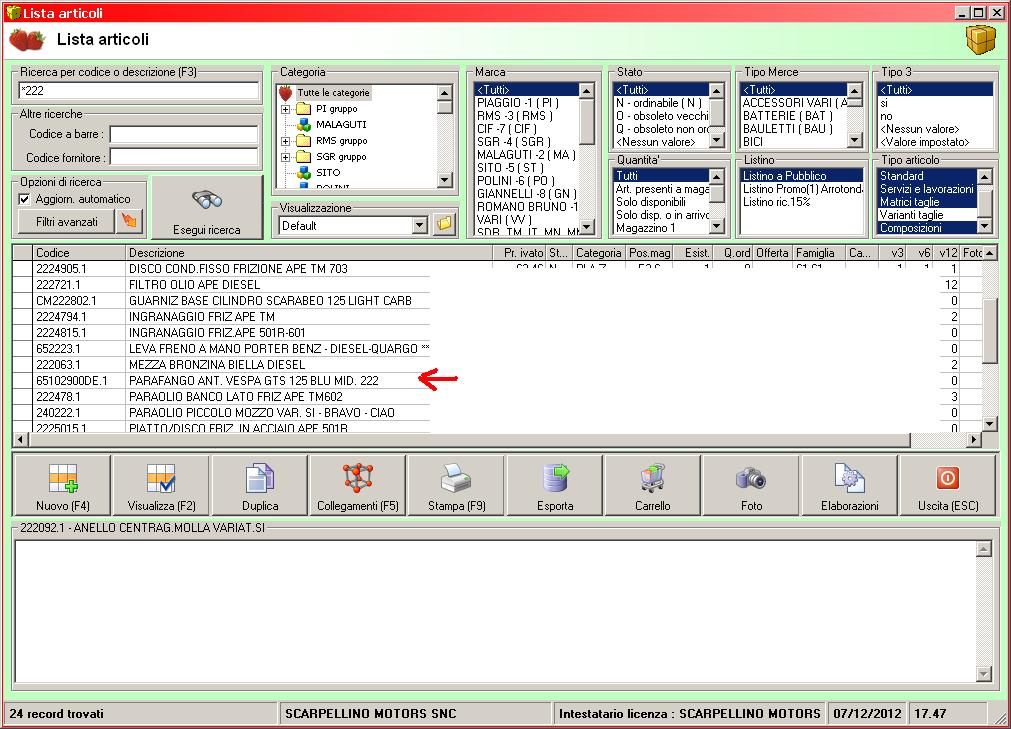Sort by the Codice column header
The width and height of the screenshot is (1011, 729).
coord(79,253)
